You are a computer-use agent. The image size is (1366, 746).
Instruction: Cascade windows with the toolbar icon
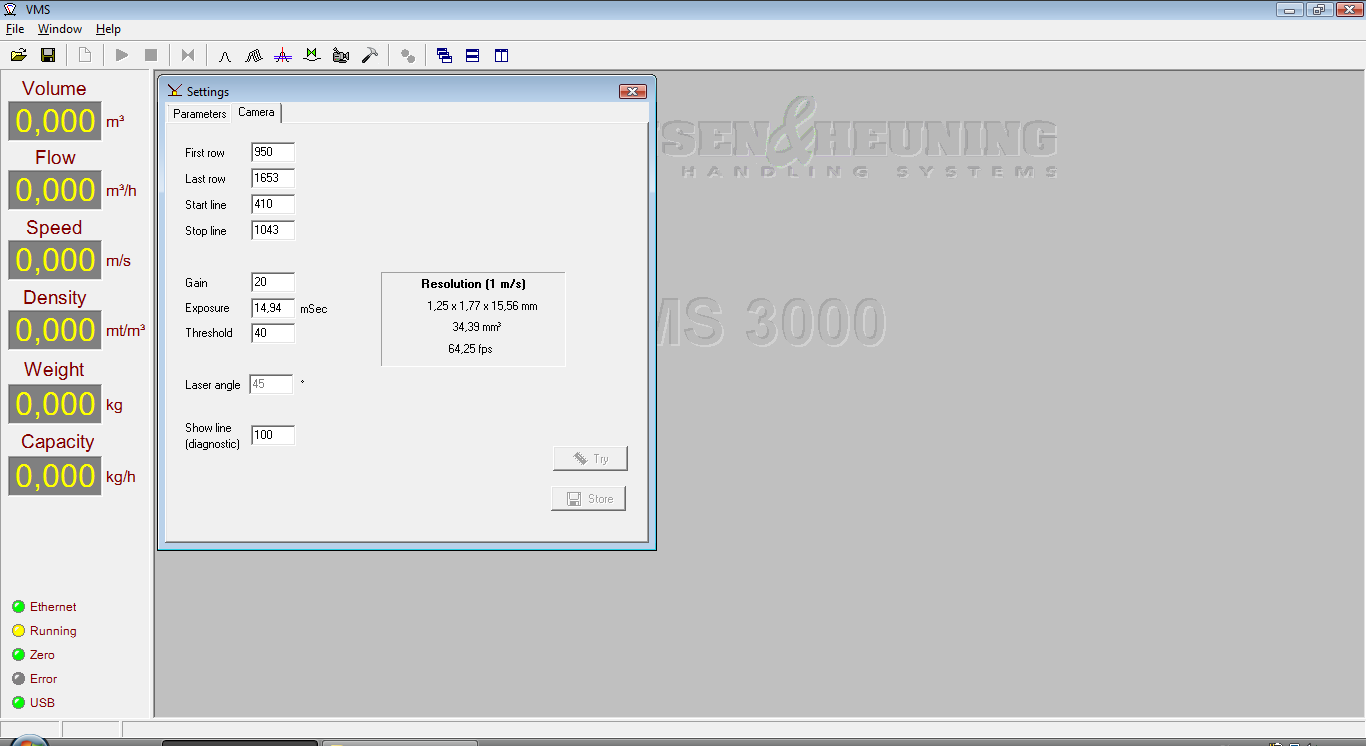[x=444, y=56]
